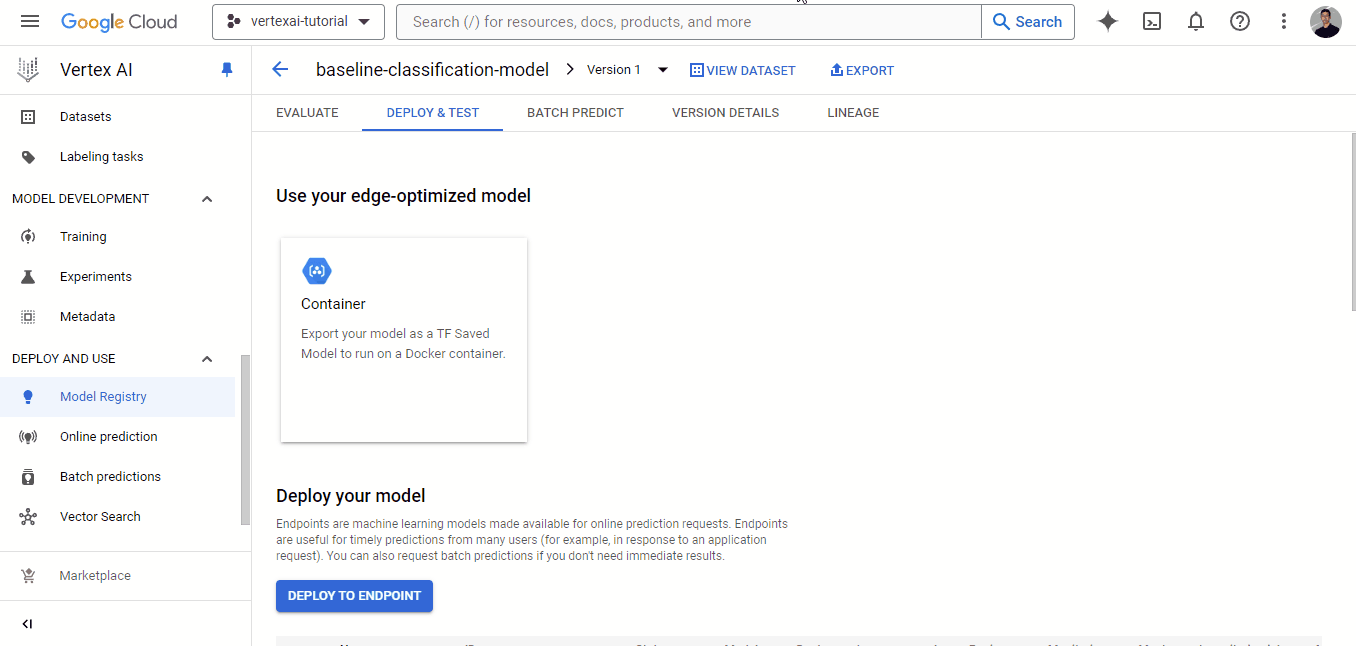Click the Training sidebar icon
This screenshot has height=646, width=1356.
(28, 237)
